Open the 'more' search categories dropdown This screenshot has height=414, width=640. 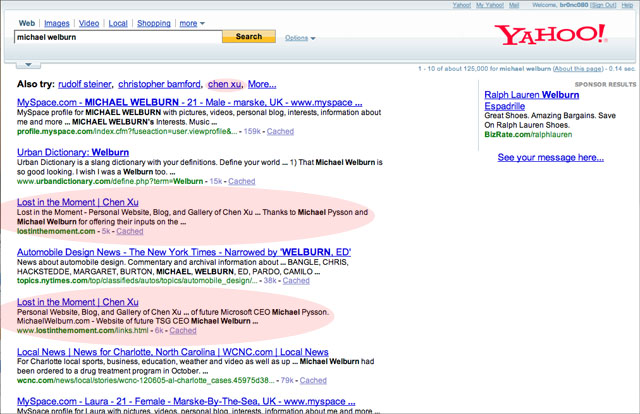point(192,23)
